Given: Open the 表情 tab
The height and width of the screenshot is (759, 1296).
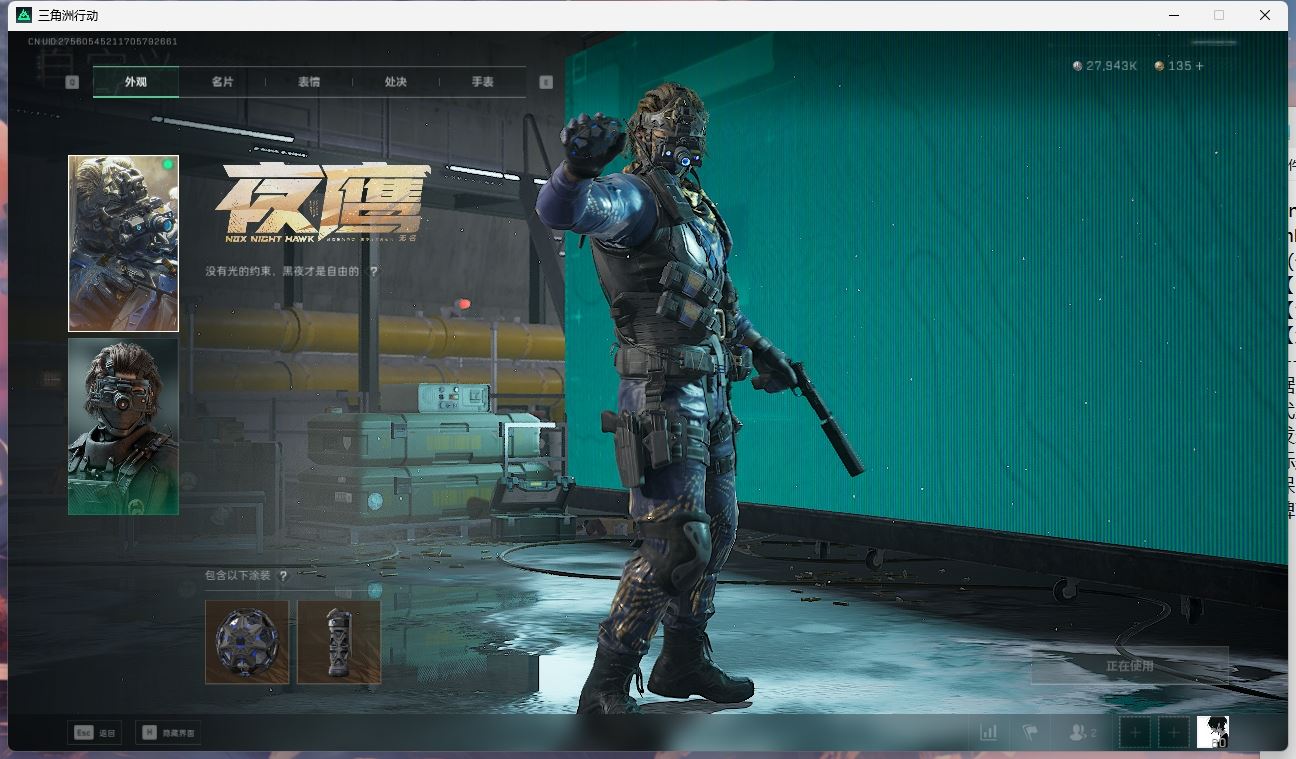Looking at the screenshot, I should (x=309, y=82).
